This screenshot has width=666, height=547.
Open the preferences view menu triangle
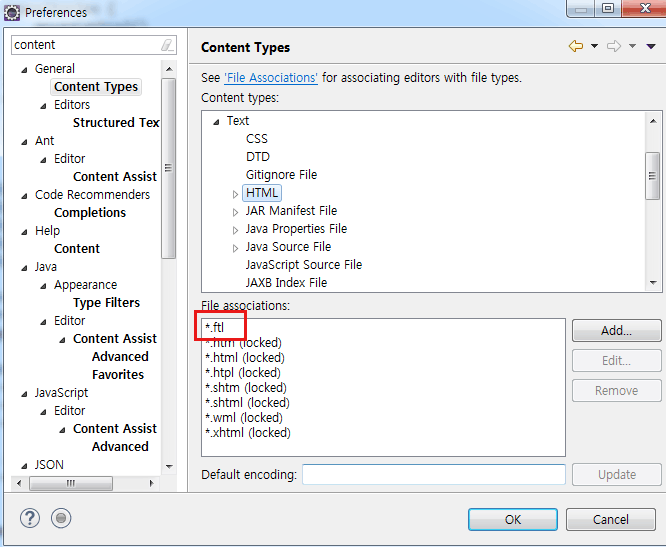[651, 46]
